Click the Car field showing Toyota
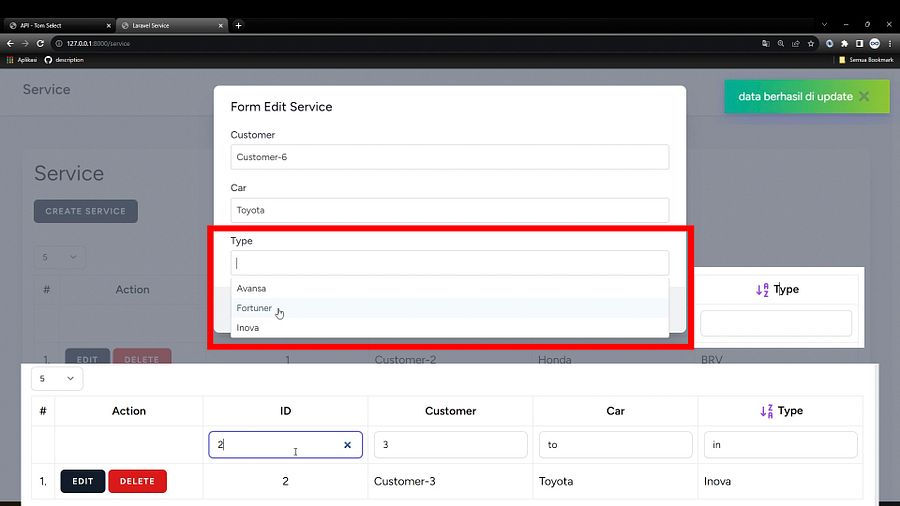The height and width of the screenshot is (506, 900). point(449,210)
